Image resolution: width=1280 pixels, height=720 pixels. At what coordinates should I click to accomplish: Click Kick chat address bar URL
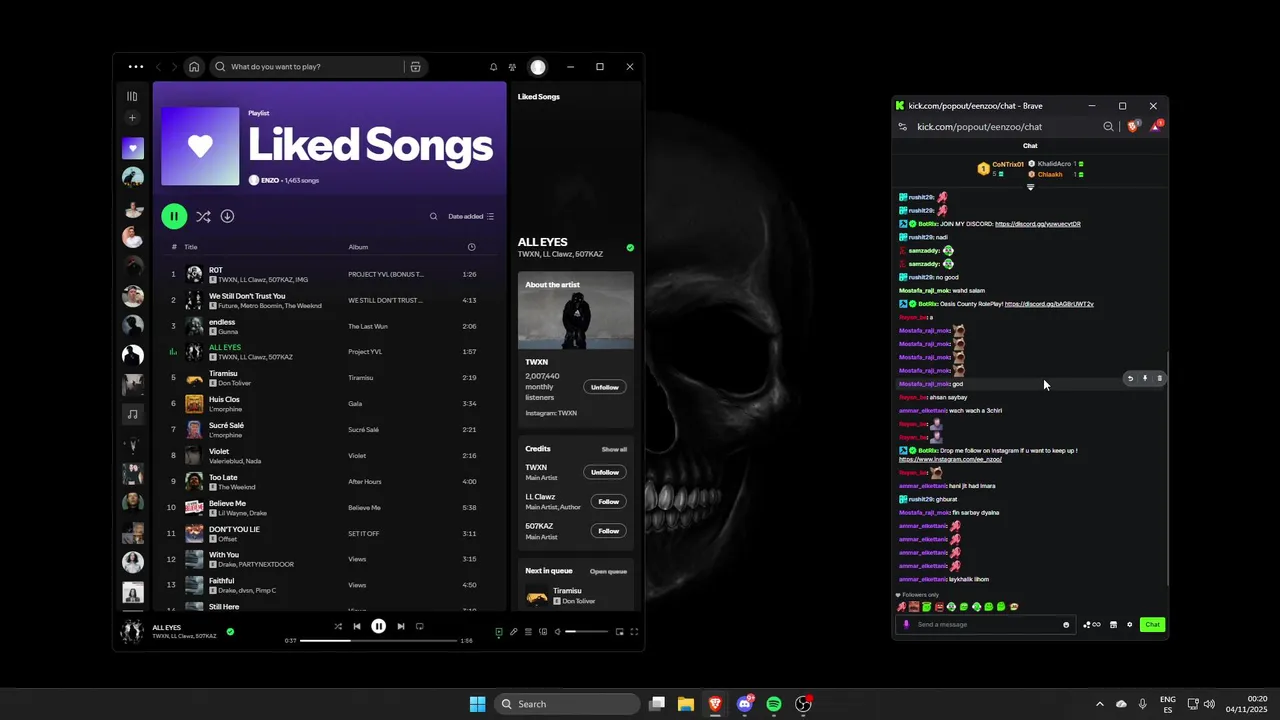click(980, 127)
